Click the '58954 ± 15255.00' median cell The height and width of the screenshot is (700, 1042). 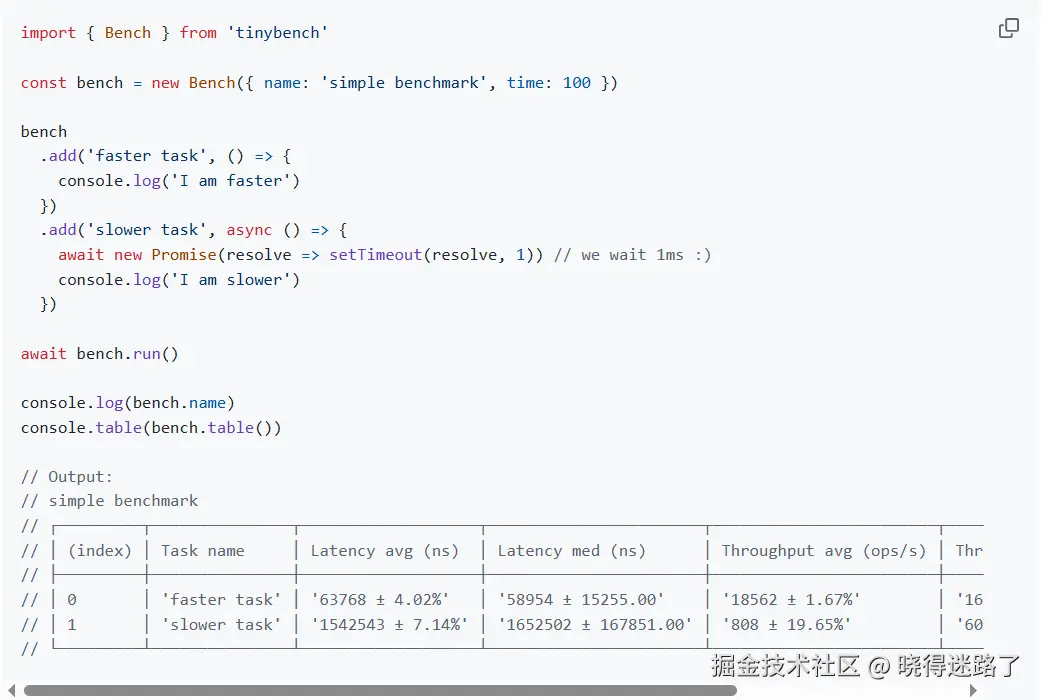[x=581, y=600]
